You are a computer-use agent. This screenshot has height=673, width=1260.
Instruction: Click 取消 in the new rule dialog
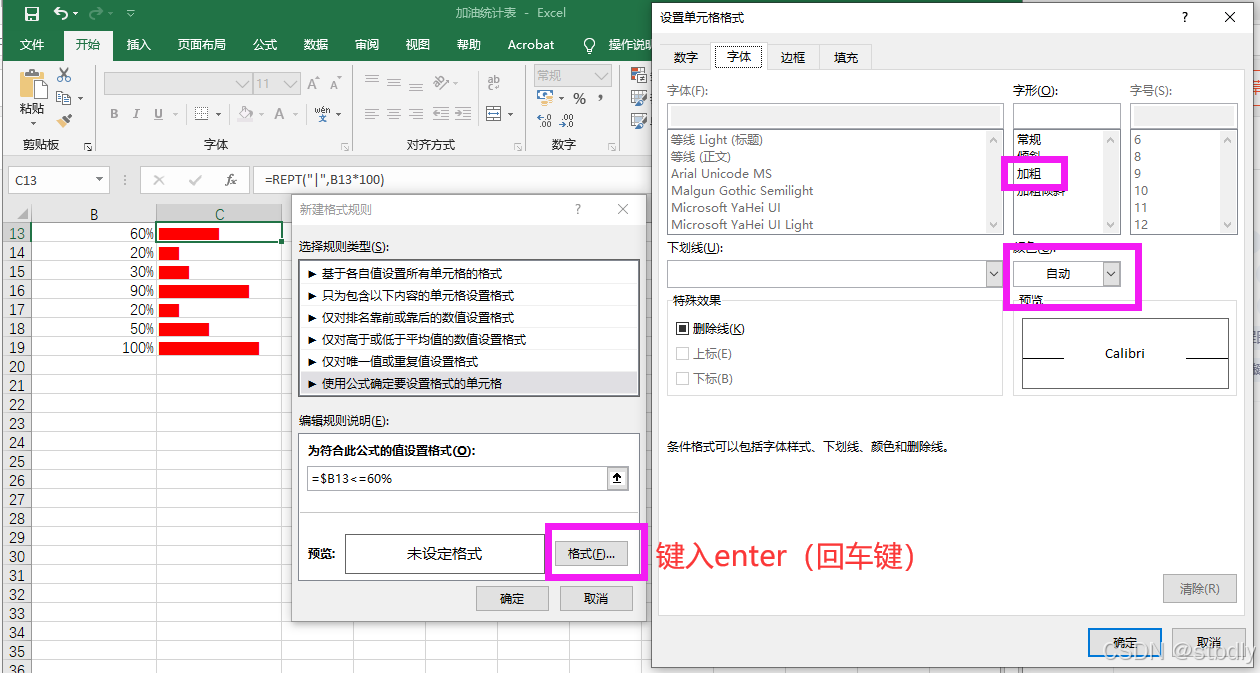coord(596,598)
